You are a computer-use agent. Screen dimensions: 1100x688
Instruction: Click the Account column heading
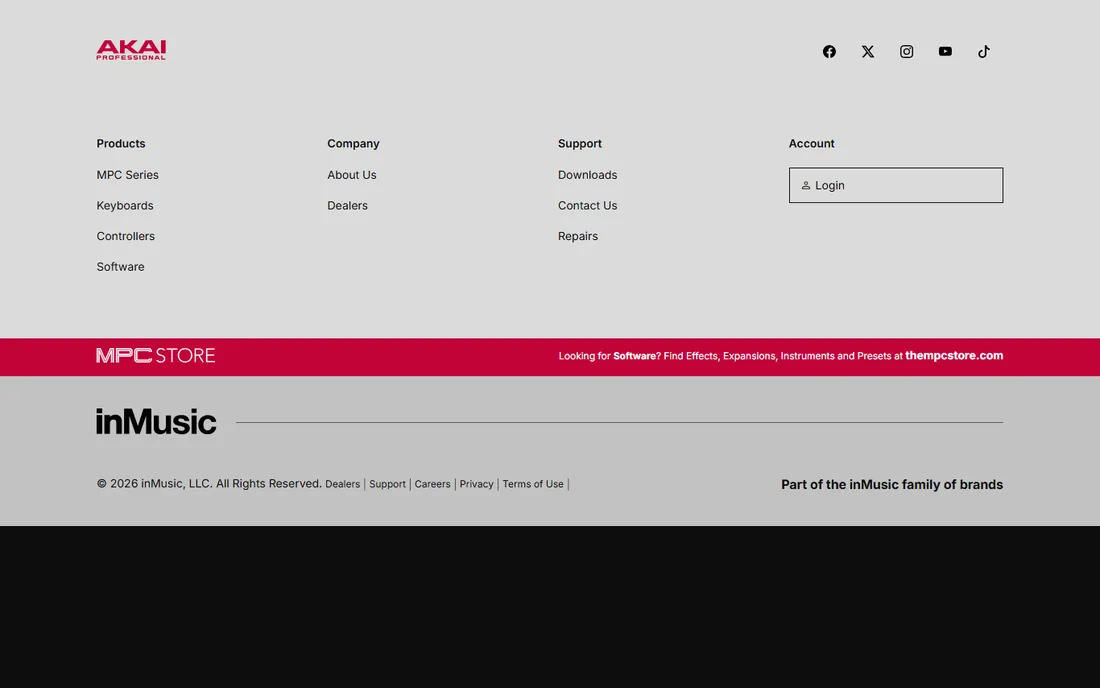pos(812,143)
